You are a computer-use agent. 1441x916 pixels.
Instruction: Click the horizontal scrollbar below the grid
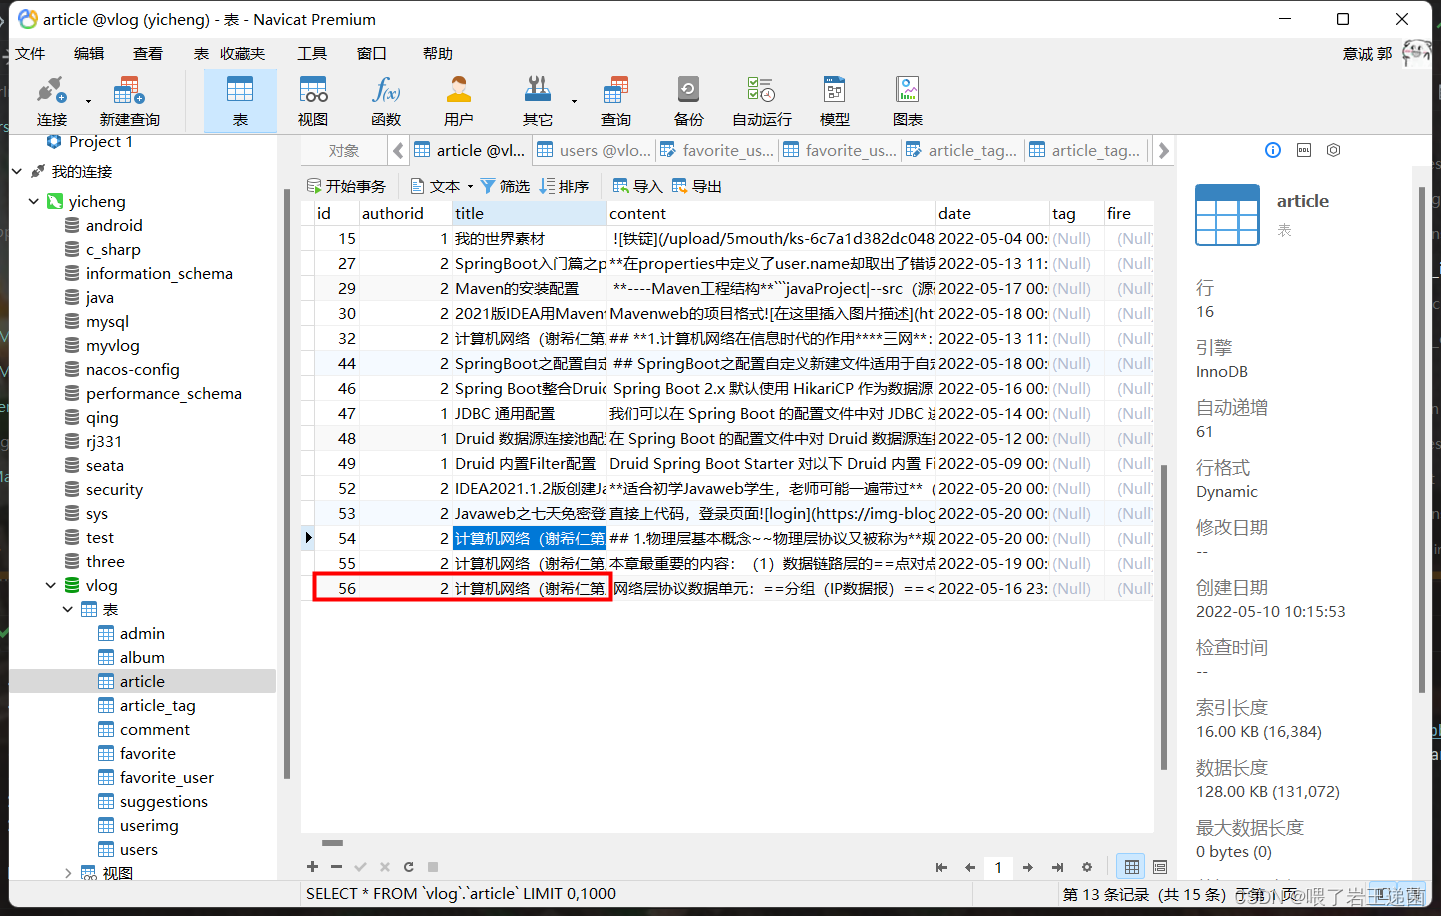coord(333,843)
